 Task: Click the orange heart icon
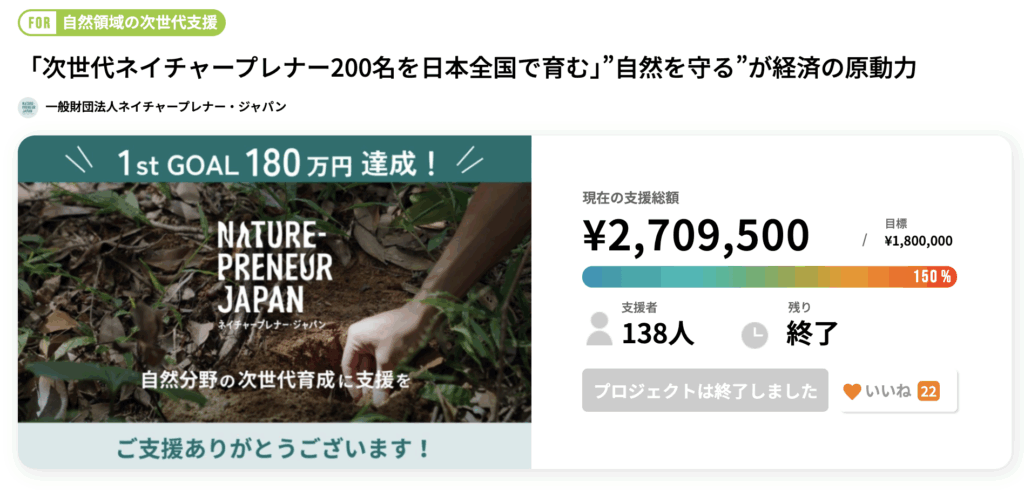pos(852,391)
